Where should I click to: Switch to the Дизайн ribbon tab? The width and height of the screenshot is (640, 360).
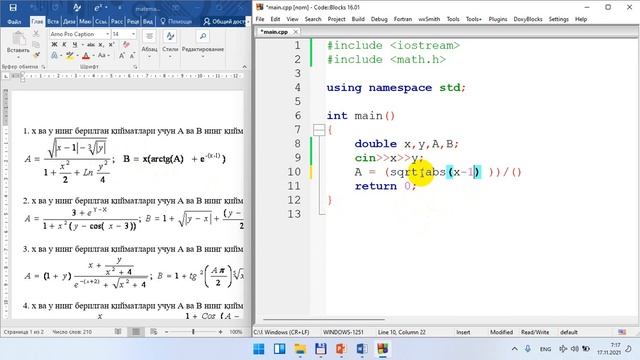(x=69, y=21)
